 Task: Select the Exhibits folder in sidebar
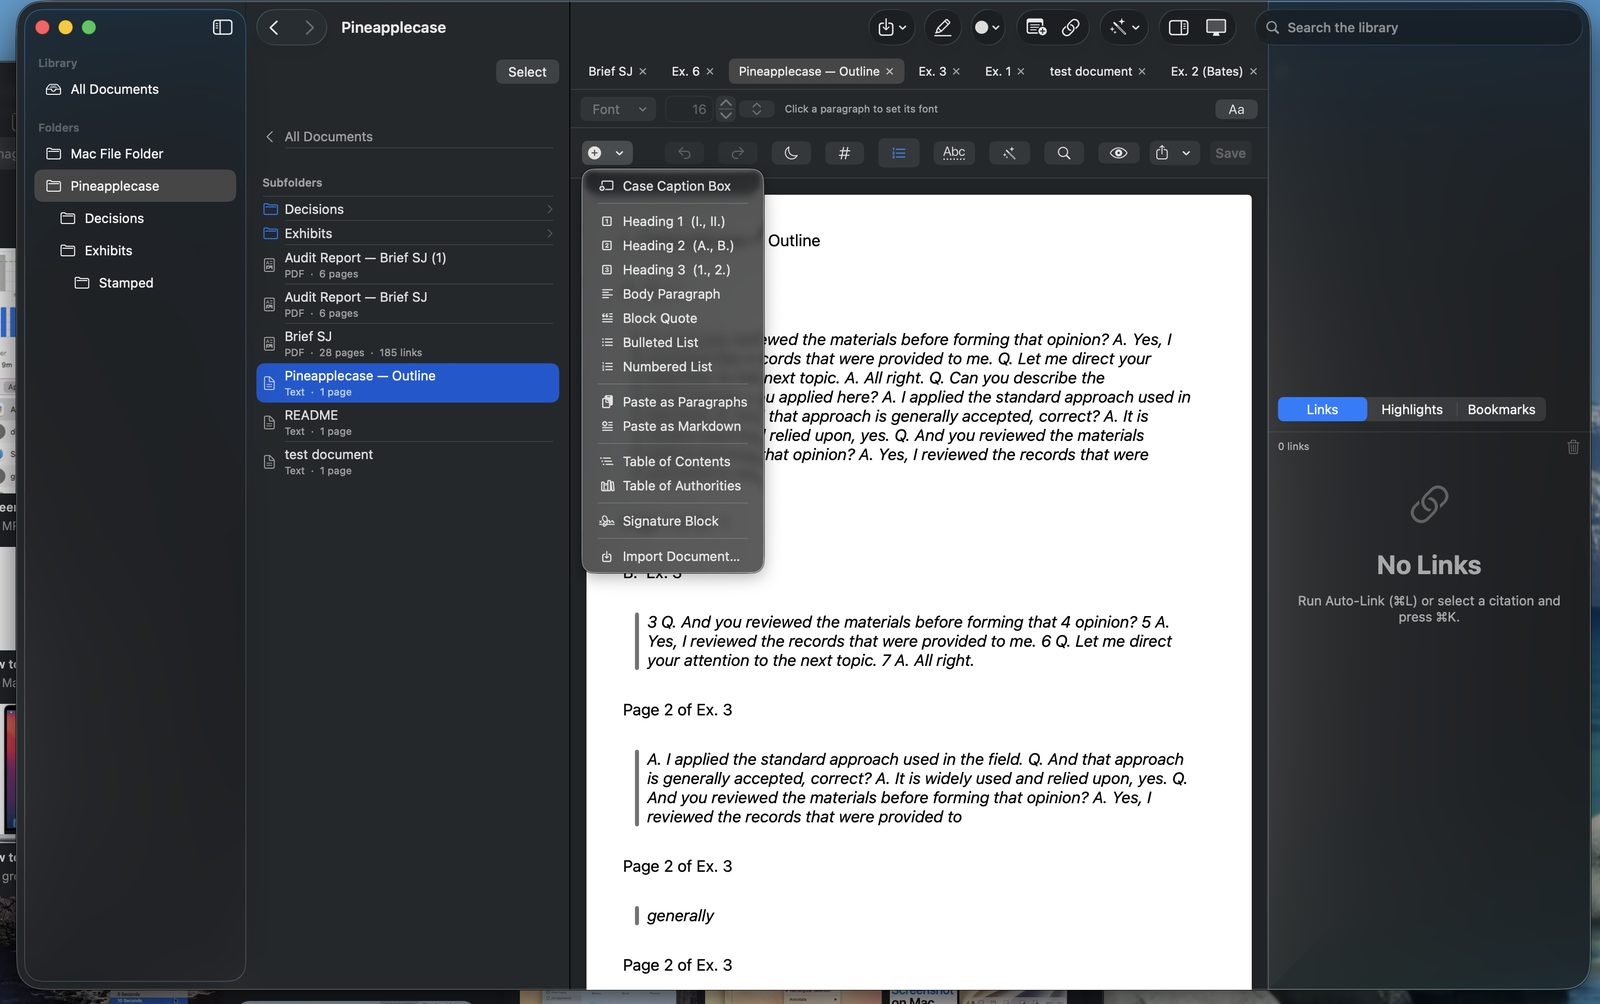pos(135,251)
